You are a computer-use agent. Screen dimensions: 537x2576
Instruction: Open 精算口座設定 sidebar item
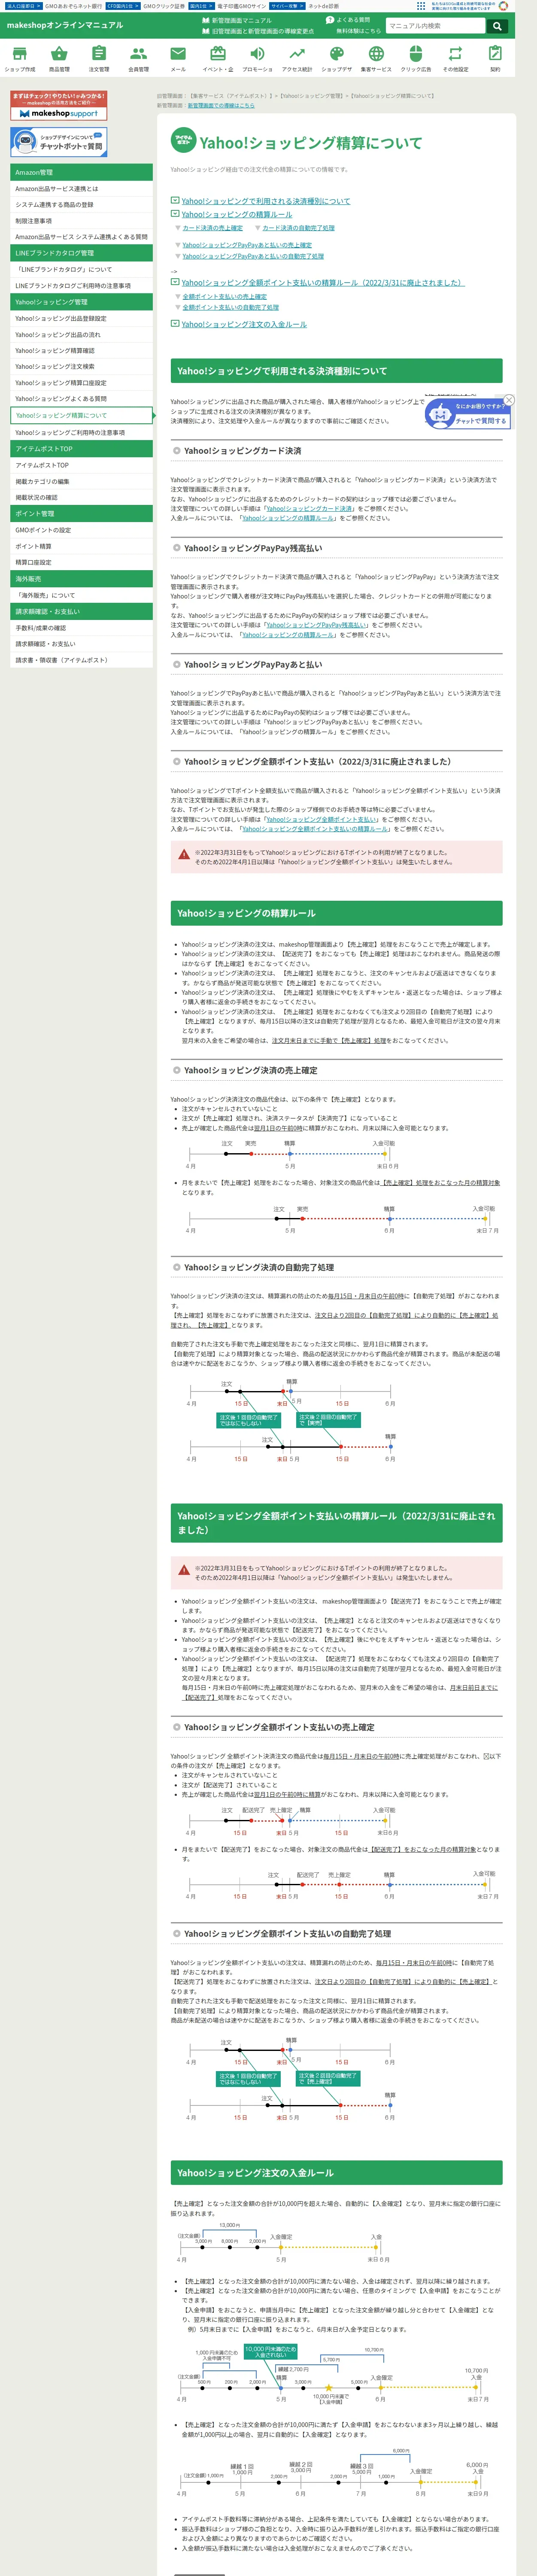point(81,562)
